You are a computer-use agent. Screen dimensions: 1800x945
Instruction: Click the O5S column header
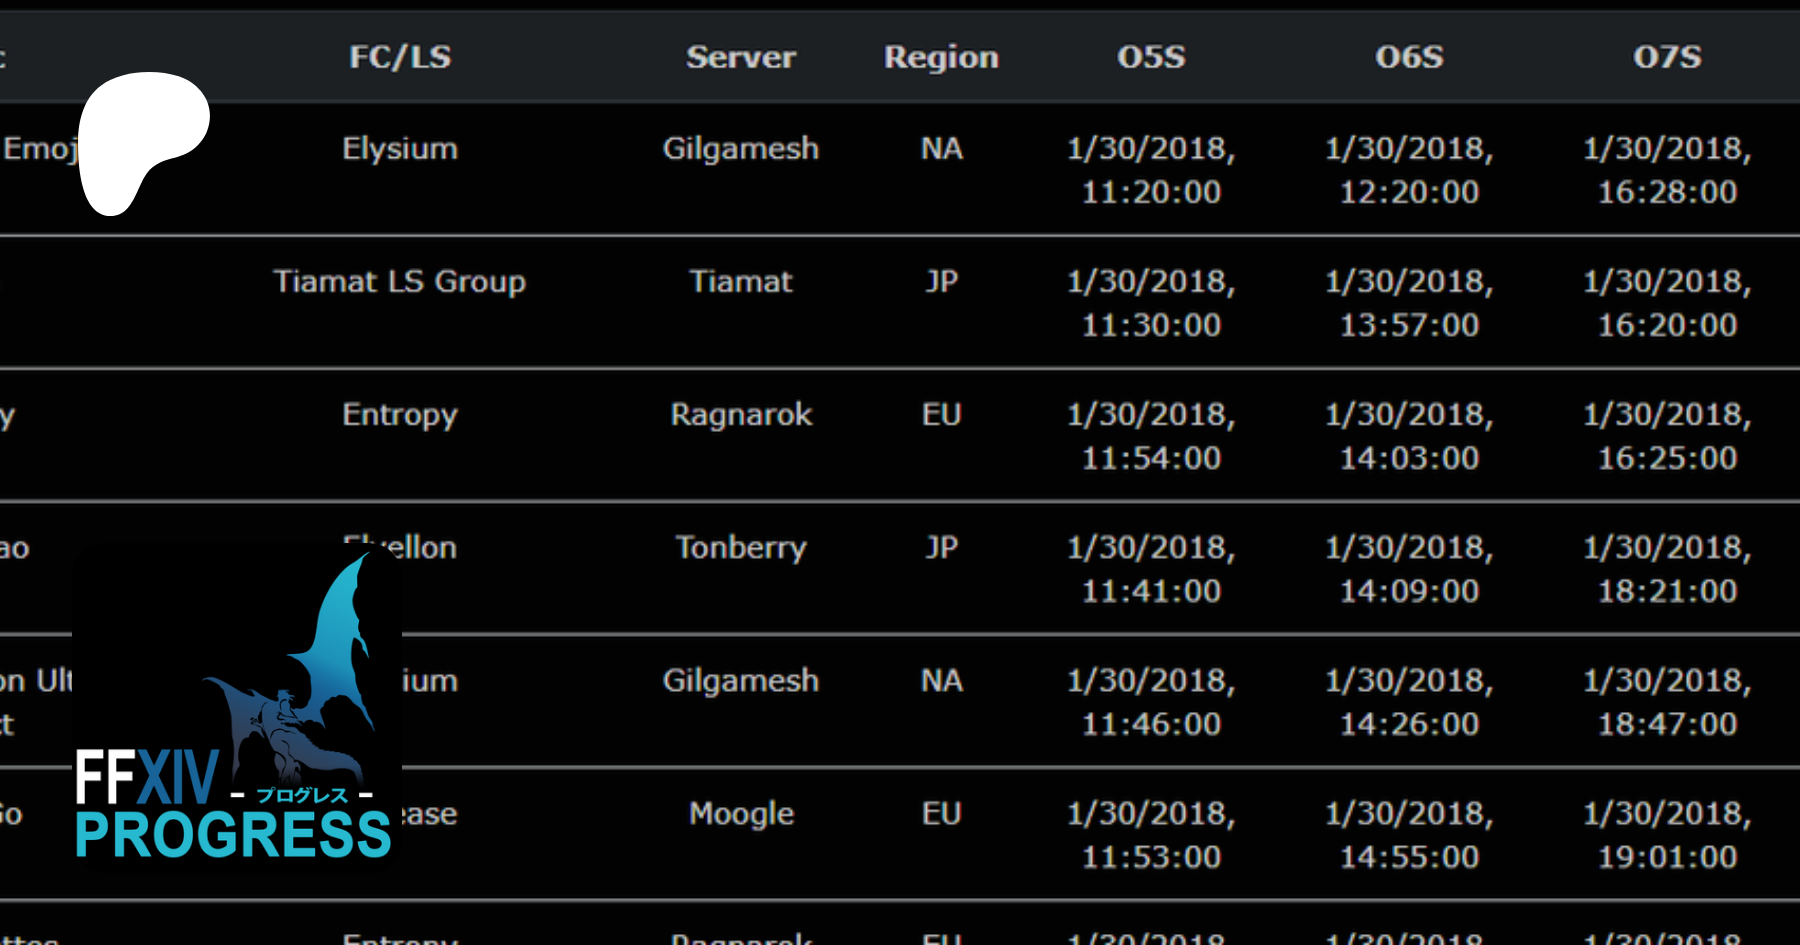(1151, 57)
